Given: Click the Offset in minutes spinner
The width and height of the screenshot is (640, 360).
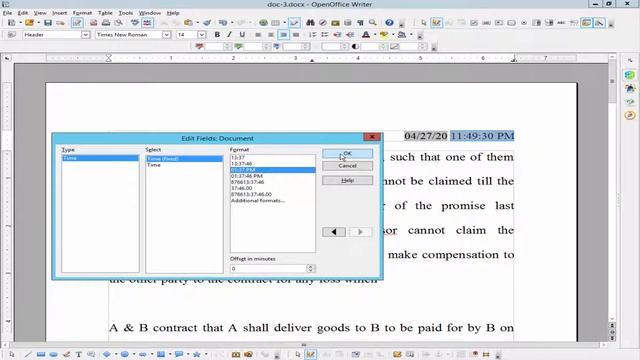Looking at the screenshot, I should click(311, 269).
